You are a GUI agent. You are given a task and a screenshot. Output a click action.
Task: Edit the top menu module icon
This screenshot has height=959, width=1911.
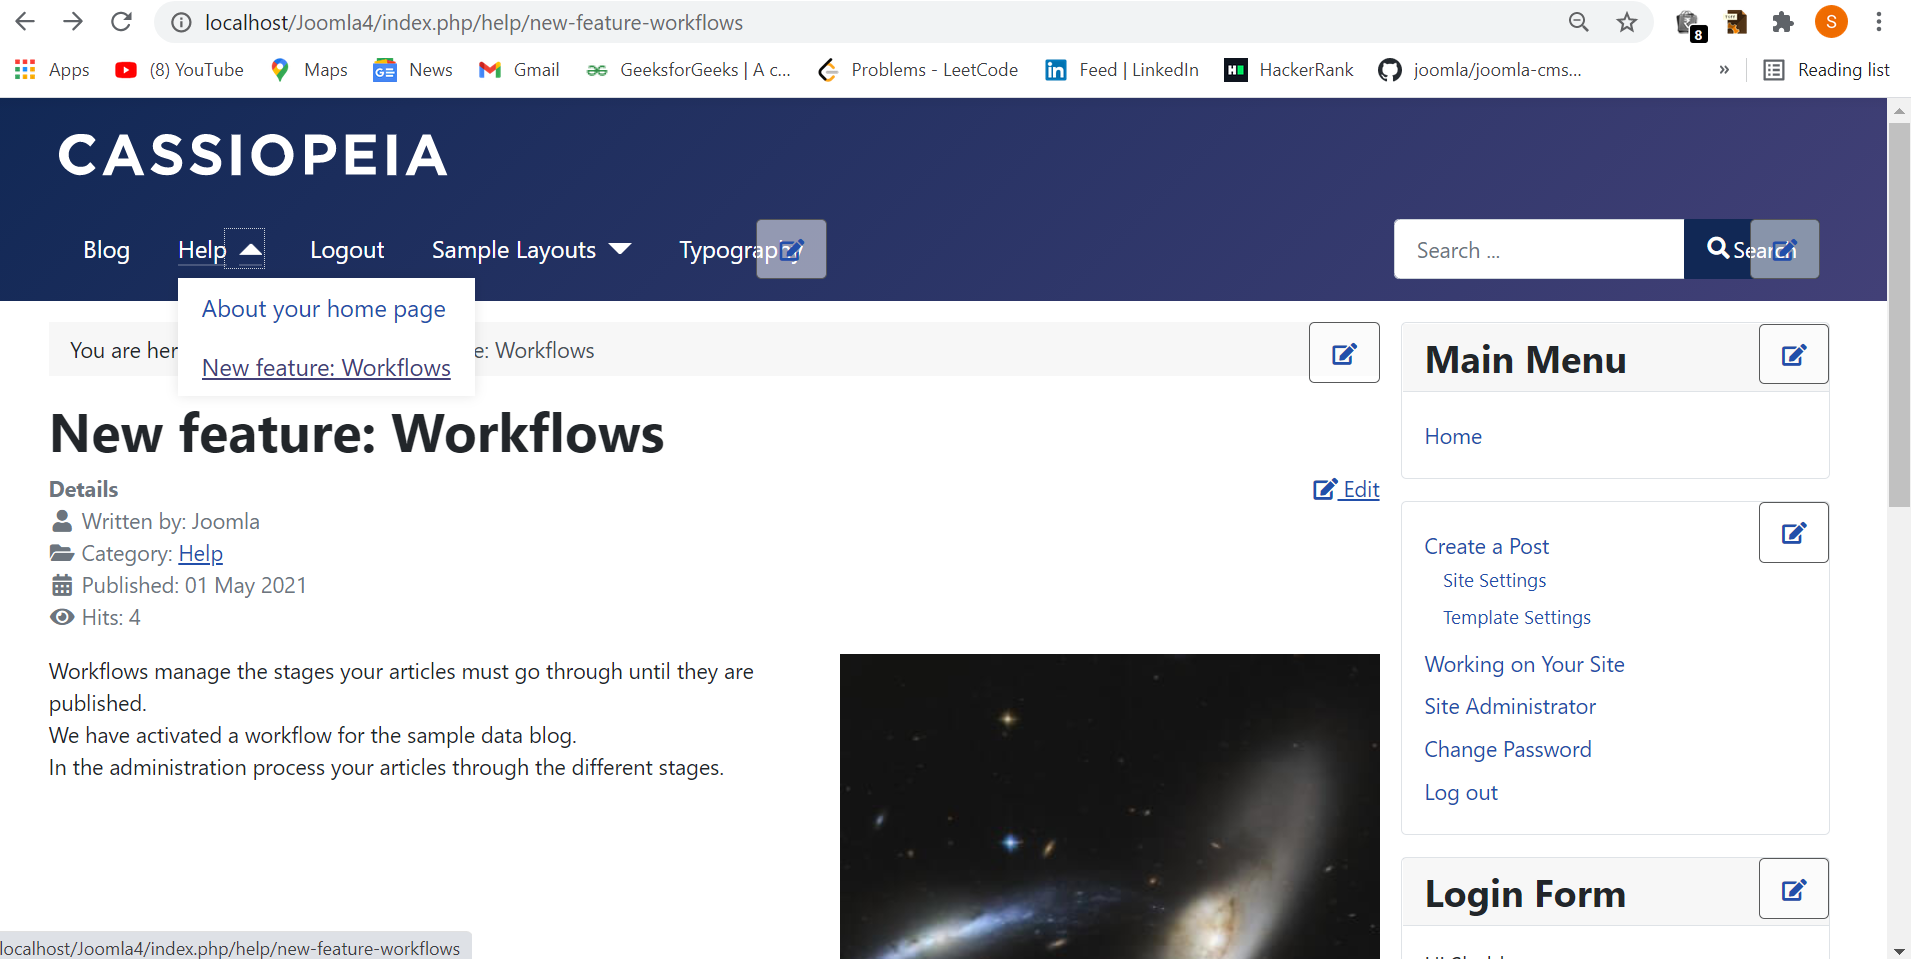[791, 249]
